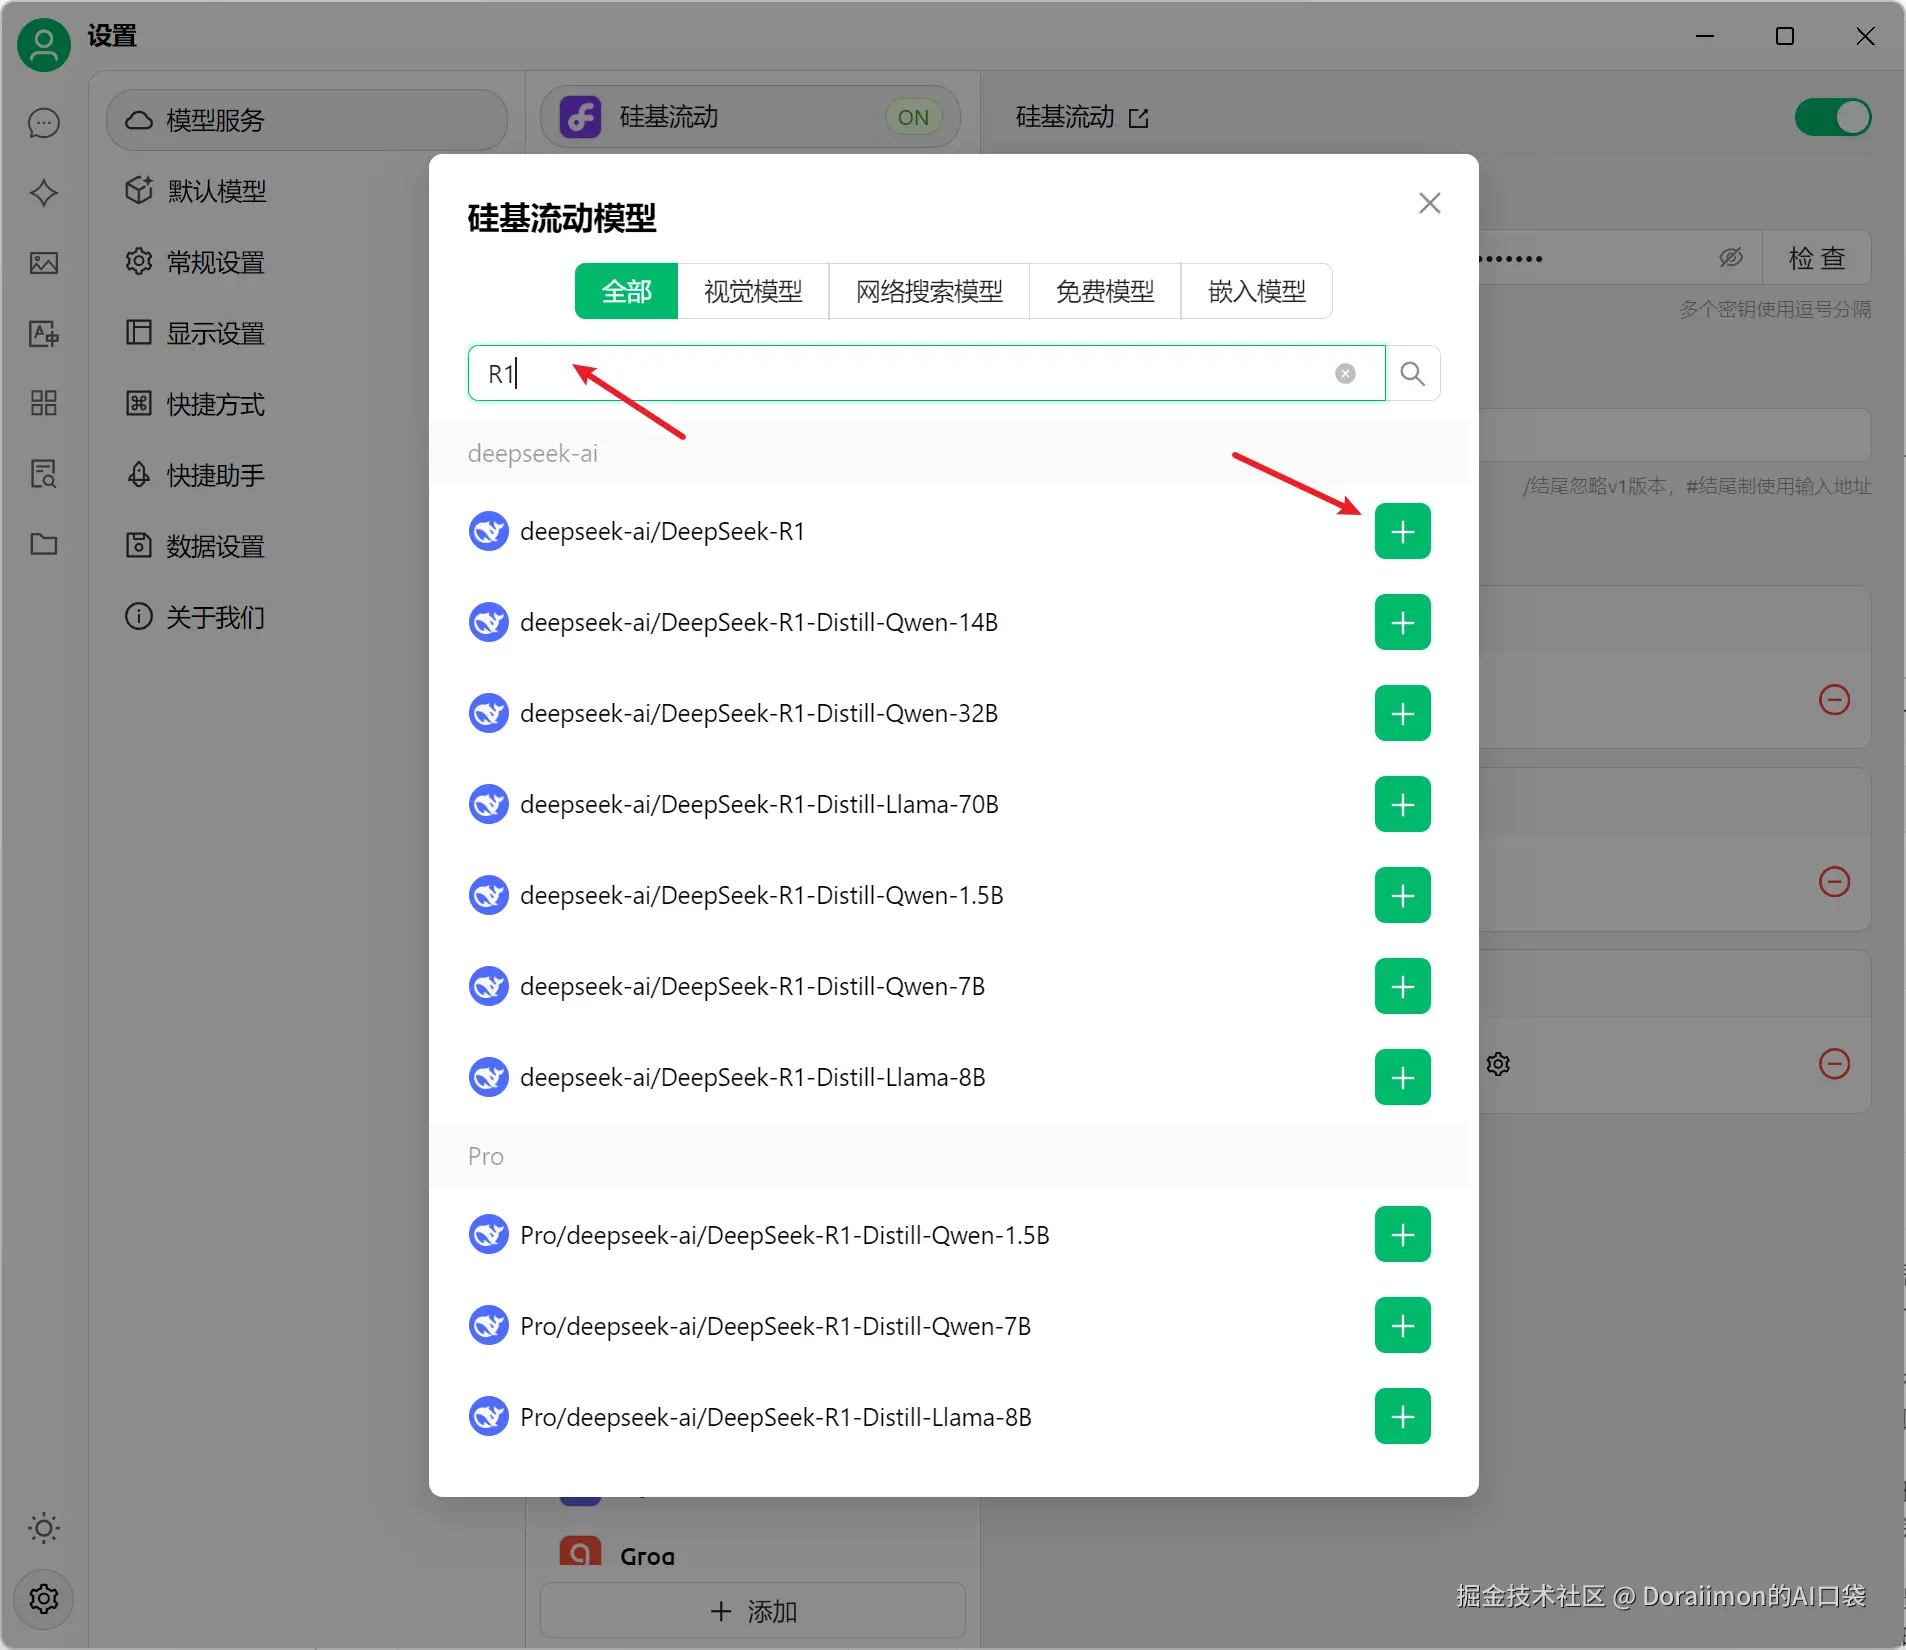The width and height of the screenshot is (1906, 1650).
Task: Click the deepseek-ai group header
Action: coord(949,453)
